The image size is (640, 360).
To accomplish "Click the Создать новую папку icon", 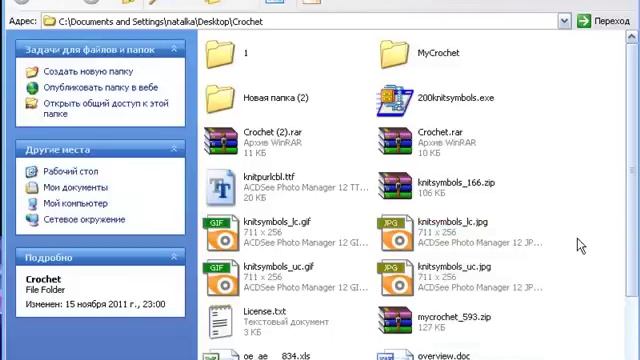I will pyautogui.click(x=32, y=72).
